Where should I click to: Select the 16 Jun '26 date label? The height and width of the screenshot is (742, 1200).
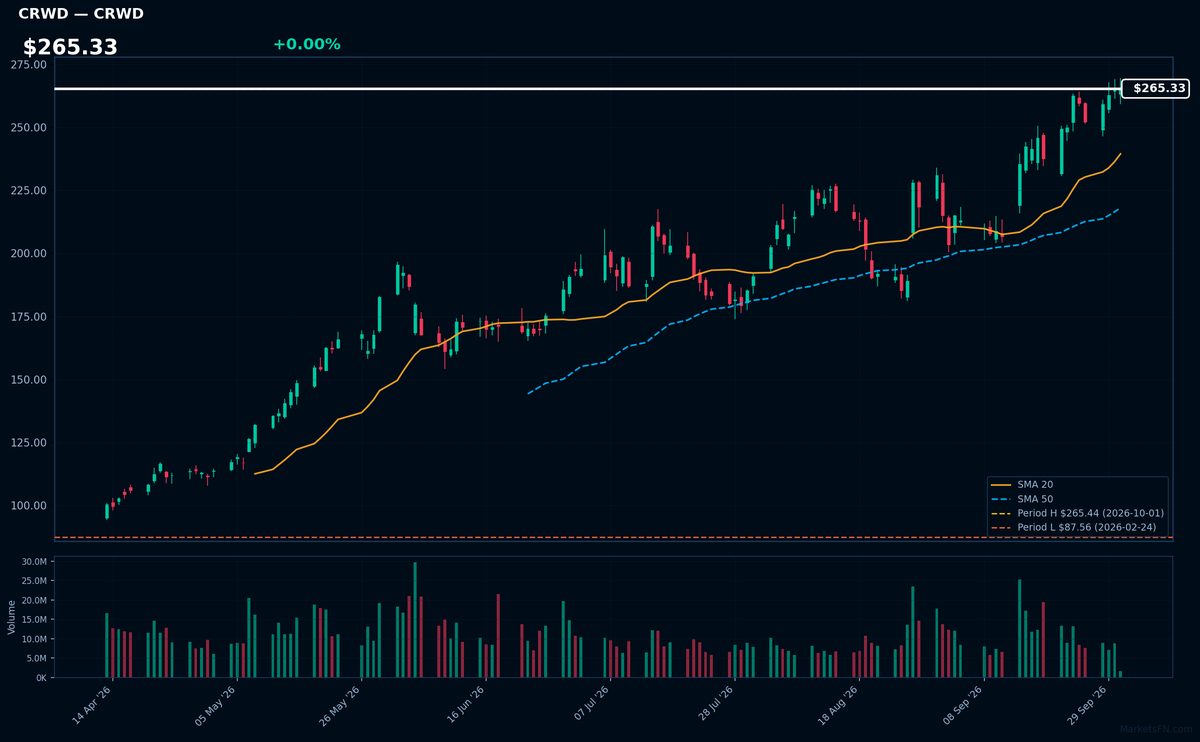click(x=465, y=705)
